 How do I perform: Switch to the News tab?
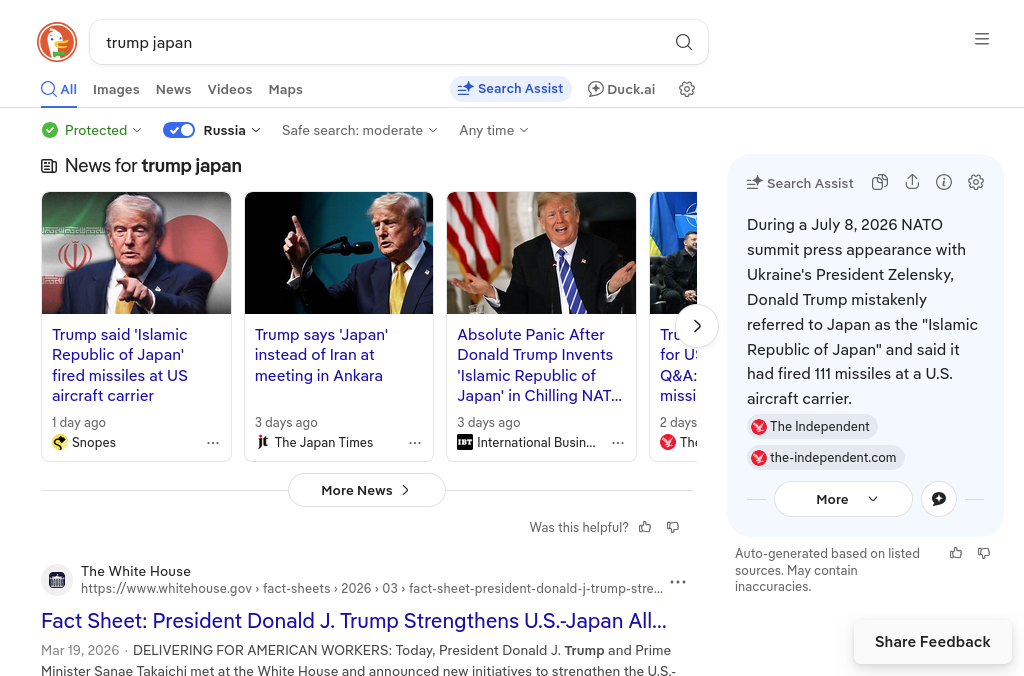click(x=174, y=89)
